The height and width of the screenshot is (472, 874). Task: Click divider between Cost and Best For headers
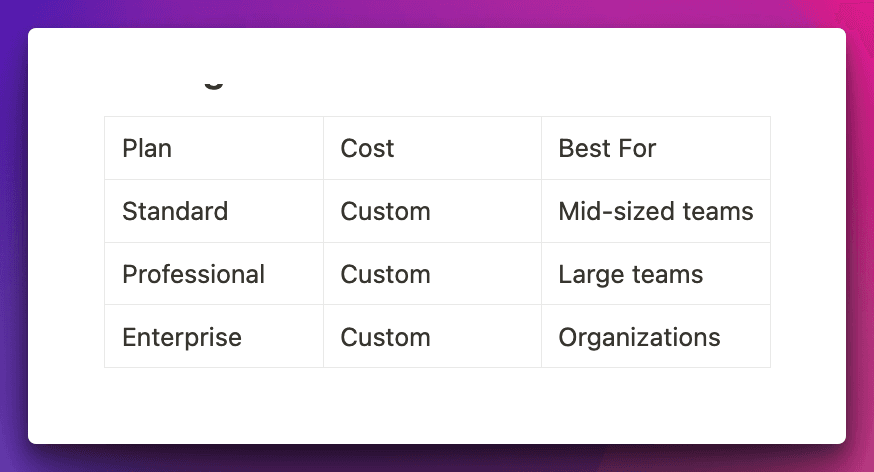click(x=541, y=149)
